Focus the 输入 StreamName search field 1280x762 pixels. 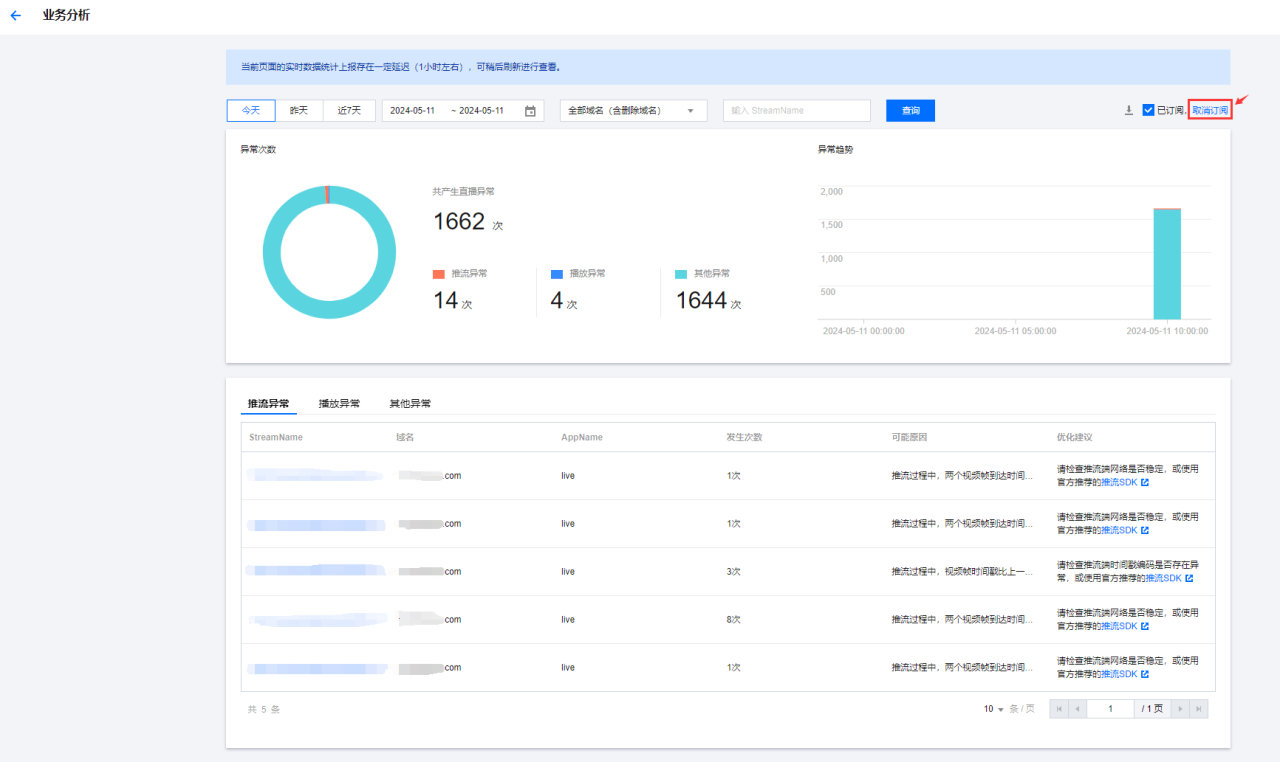797,111
